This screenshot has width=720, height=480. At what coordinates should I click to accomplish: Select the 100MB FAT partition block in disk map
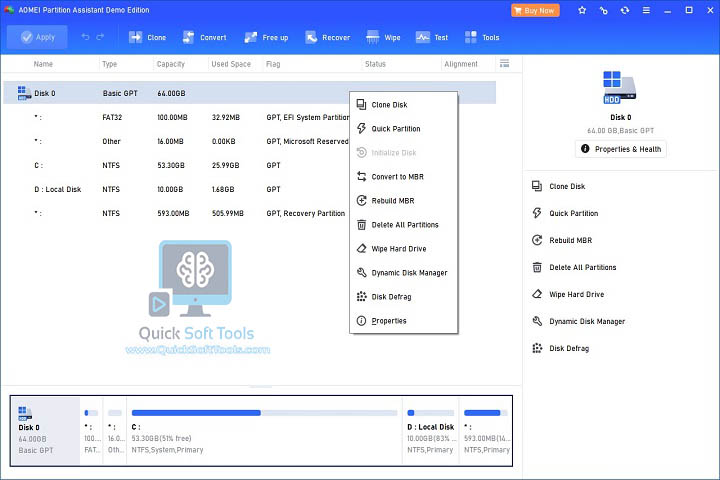[91, 430]
